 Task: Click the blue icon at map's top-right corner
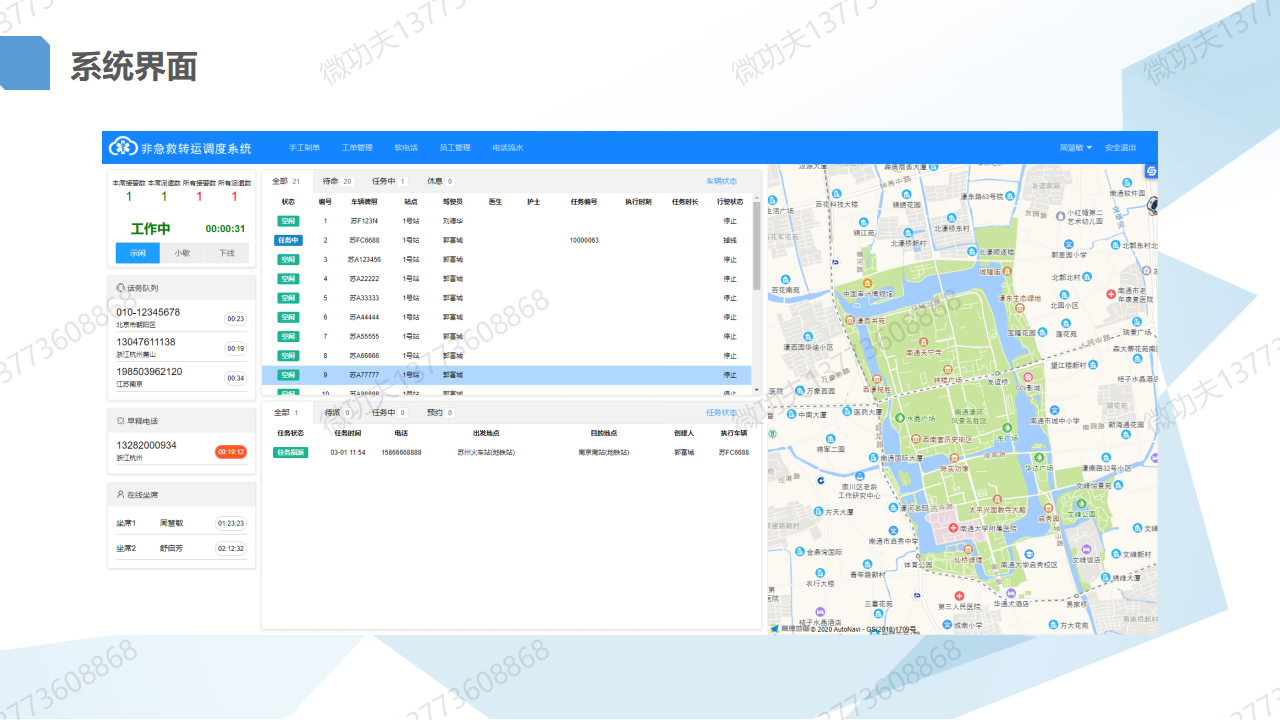(1150, 171)
